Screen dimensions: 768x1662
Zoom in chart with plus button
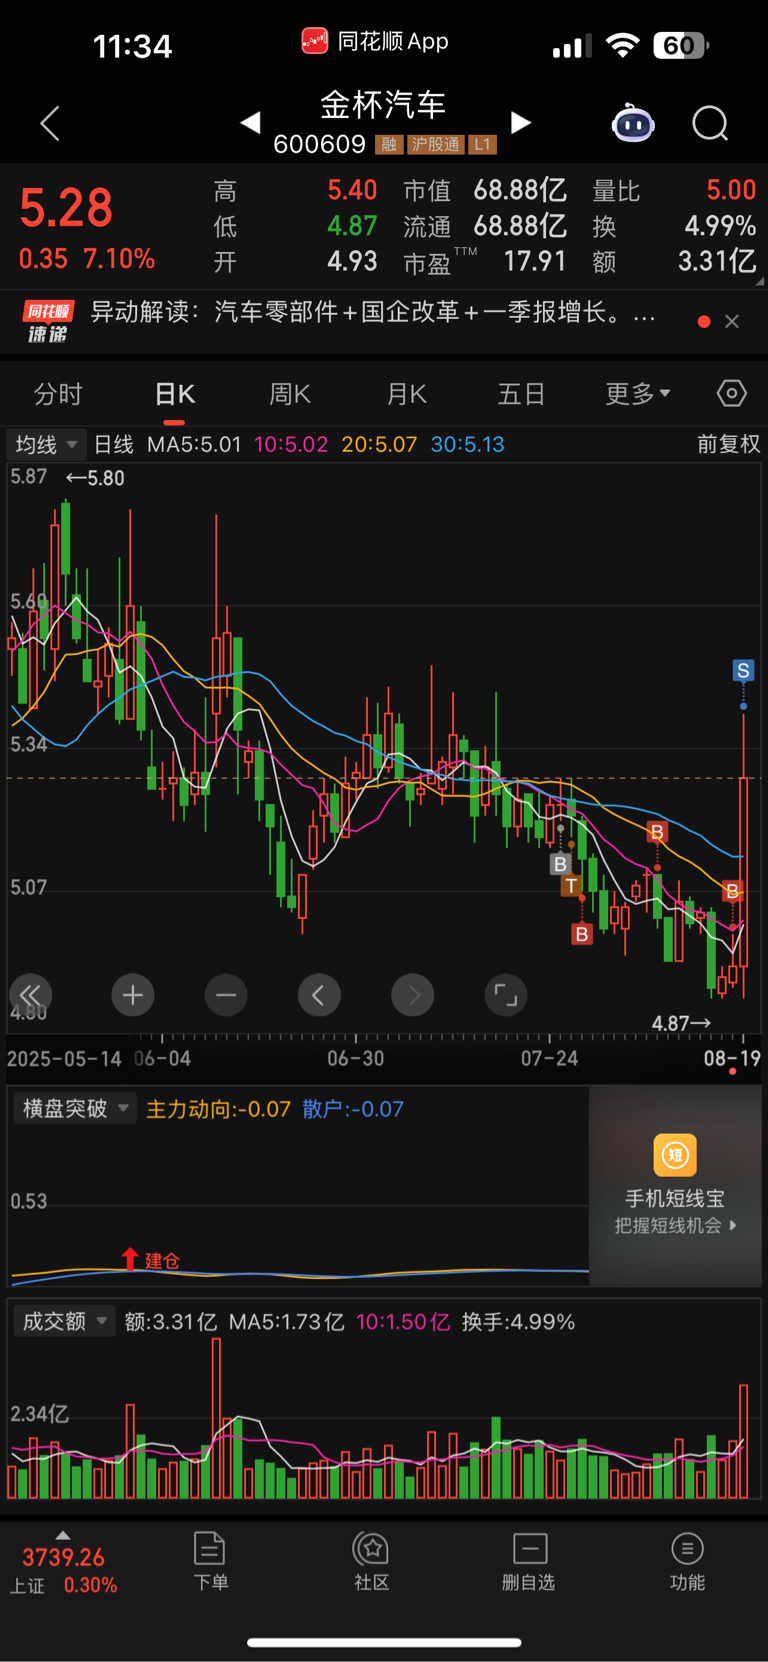point(133,995)
